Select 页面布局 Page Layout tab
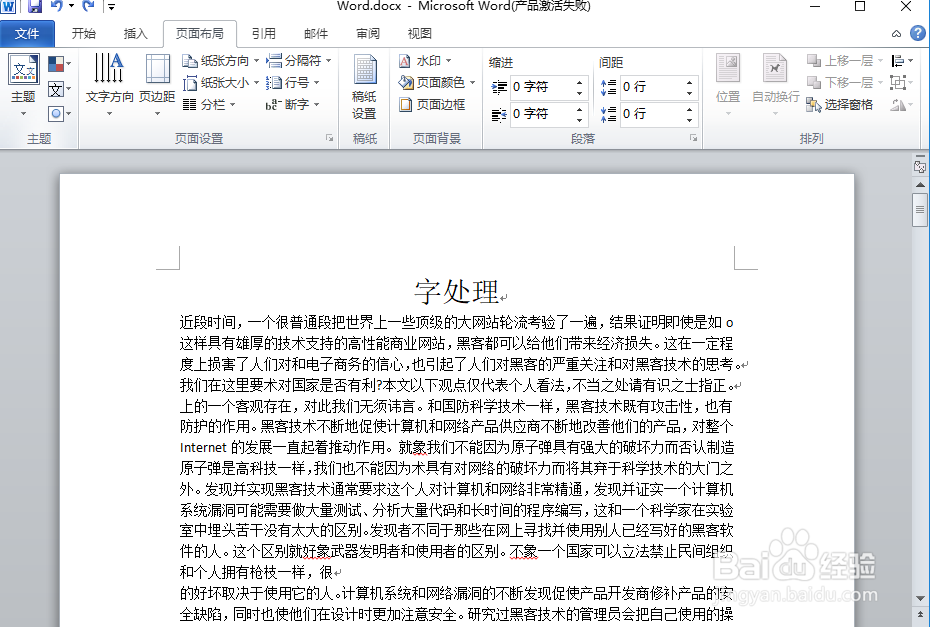930x627 pixels. (x=200, y=34)
